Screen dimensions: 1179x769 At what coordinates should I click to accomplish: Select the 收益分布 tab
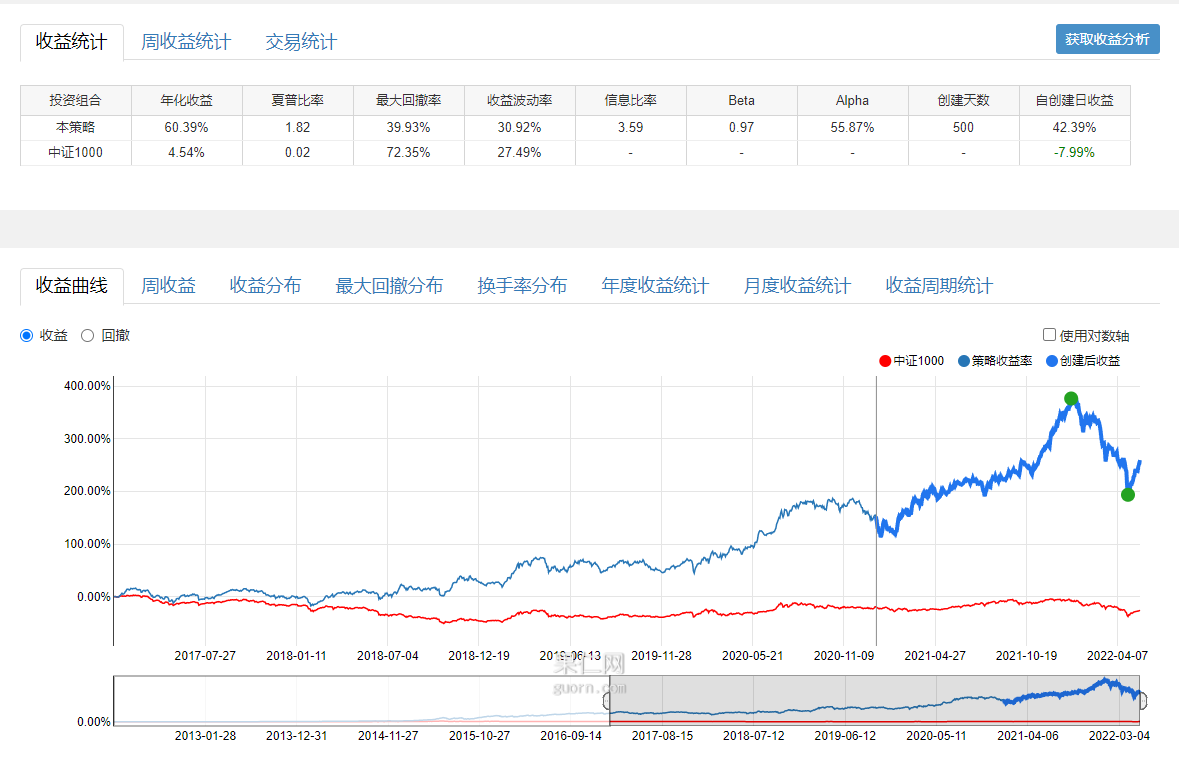click(x=265, y=286)
